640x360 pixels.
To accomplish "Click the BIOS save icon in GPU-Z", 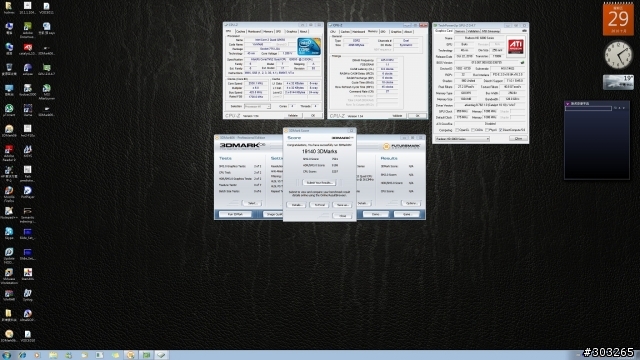I will (522, 62).
